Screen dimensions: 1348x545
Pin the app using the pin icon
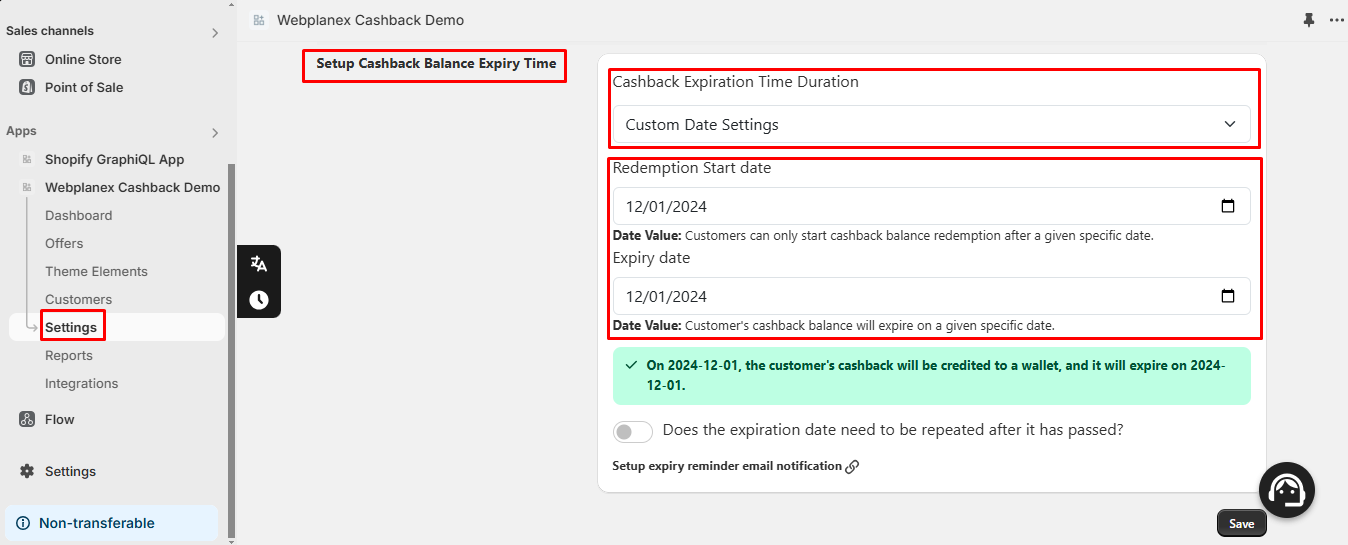pos(1309,20)
